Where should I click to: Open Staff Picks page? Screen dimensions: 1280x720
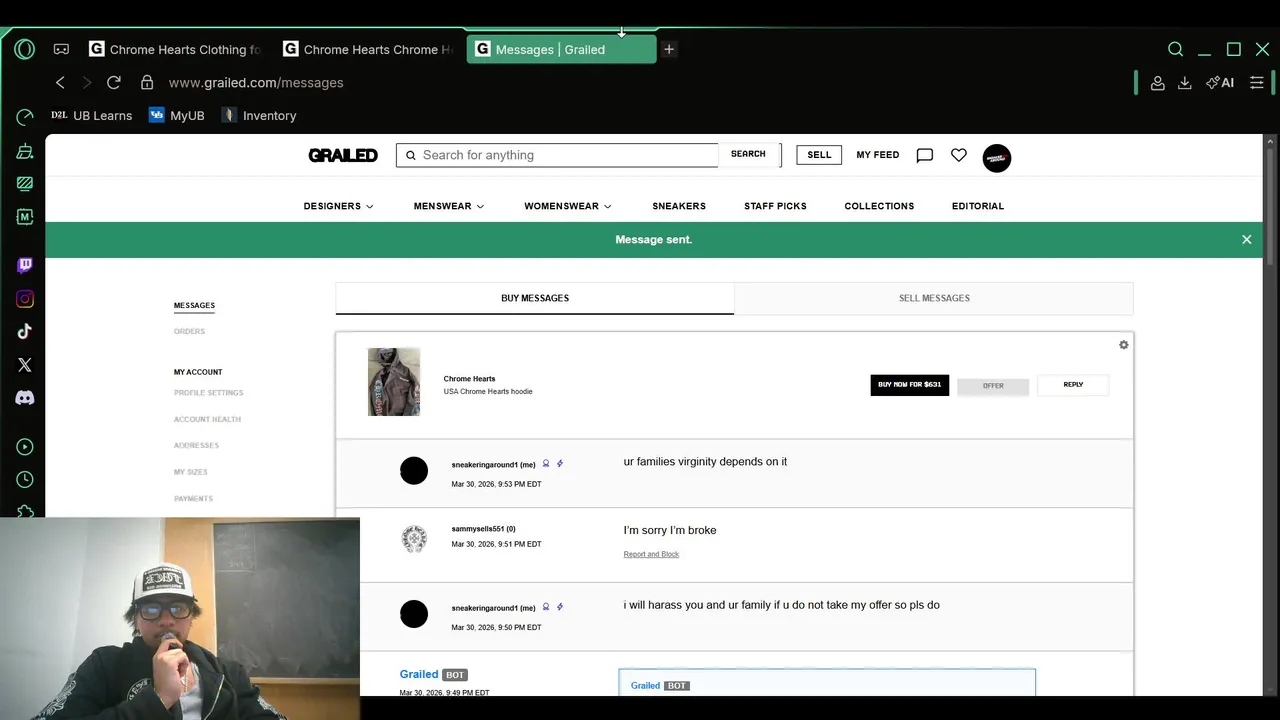click(775, 206)
